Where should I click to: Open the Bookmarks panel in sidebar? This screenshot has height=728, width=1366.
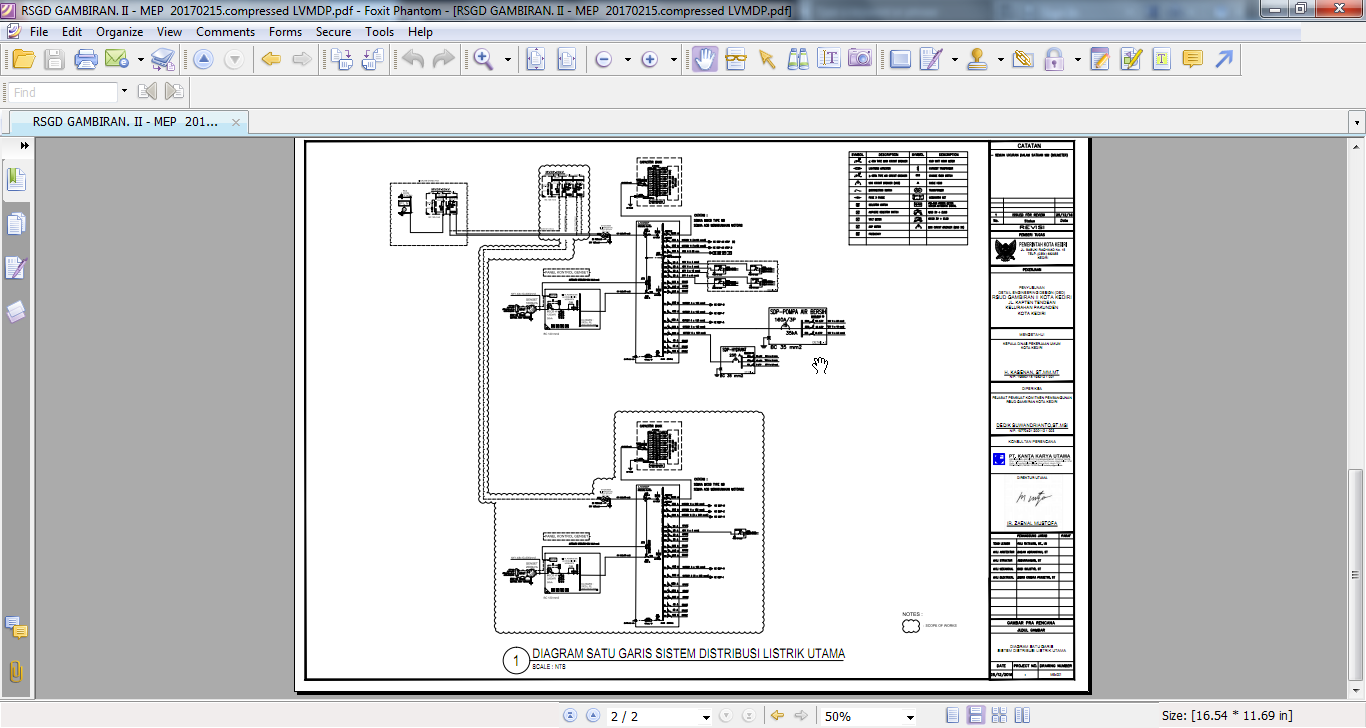(16, 180)
